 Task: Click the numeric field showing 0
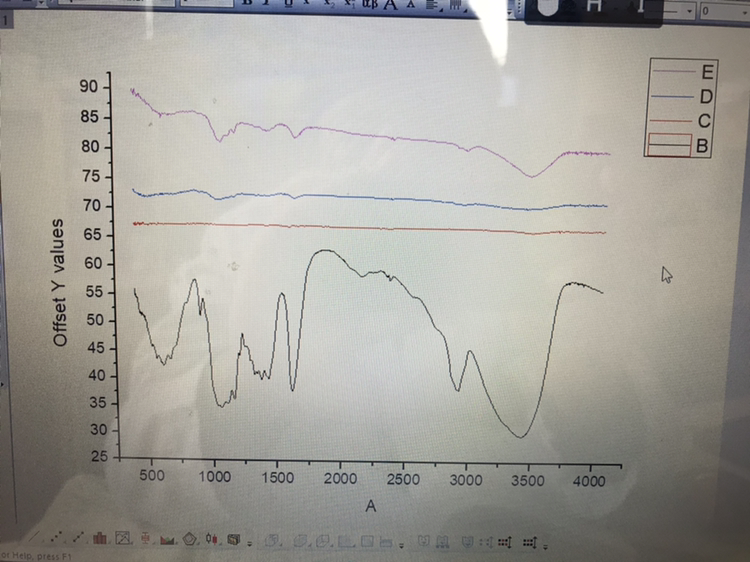click(725, 11)
